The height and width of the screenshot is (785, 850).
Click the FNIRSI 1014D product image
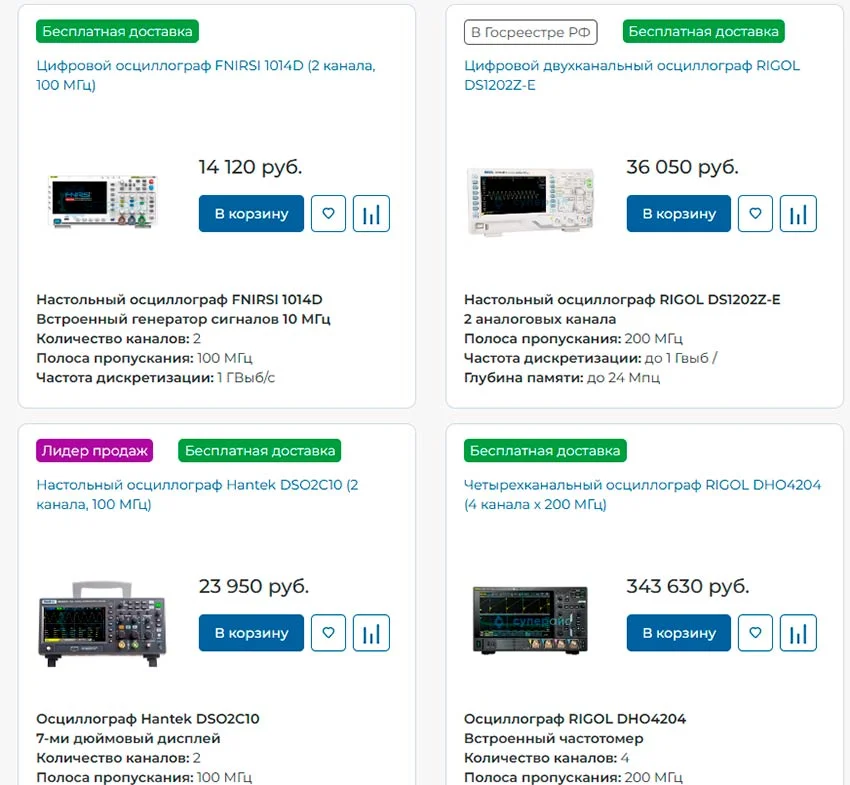coord(103,202)
